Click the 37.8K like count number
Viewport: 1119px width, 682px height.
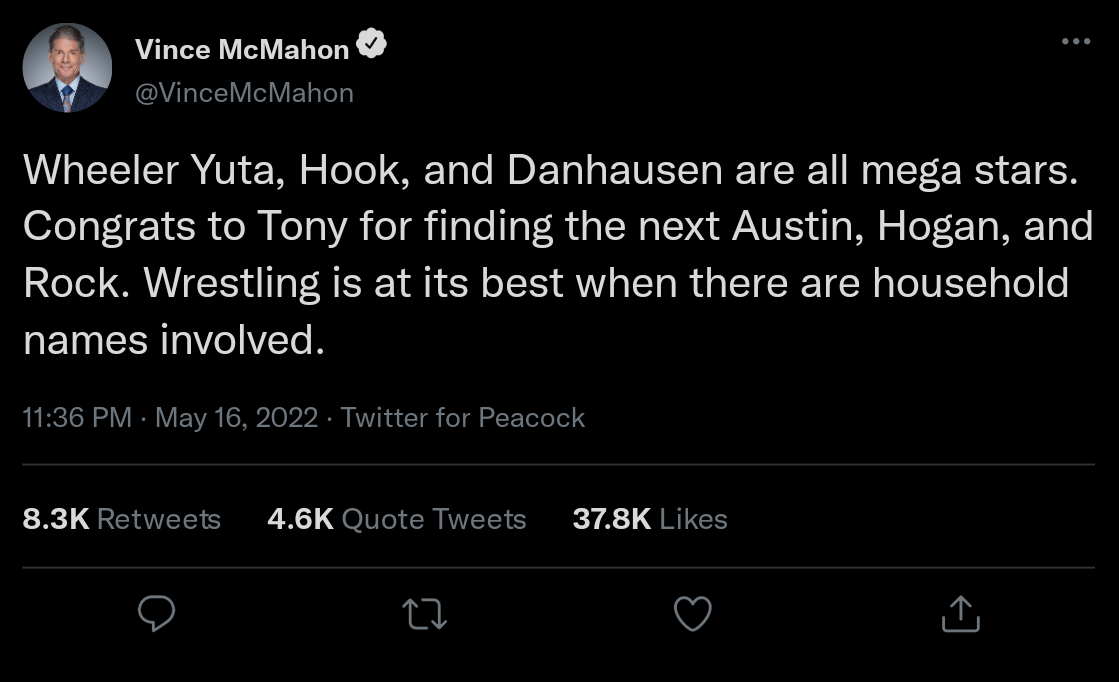[x=612, y=519]
